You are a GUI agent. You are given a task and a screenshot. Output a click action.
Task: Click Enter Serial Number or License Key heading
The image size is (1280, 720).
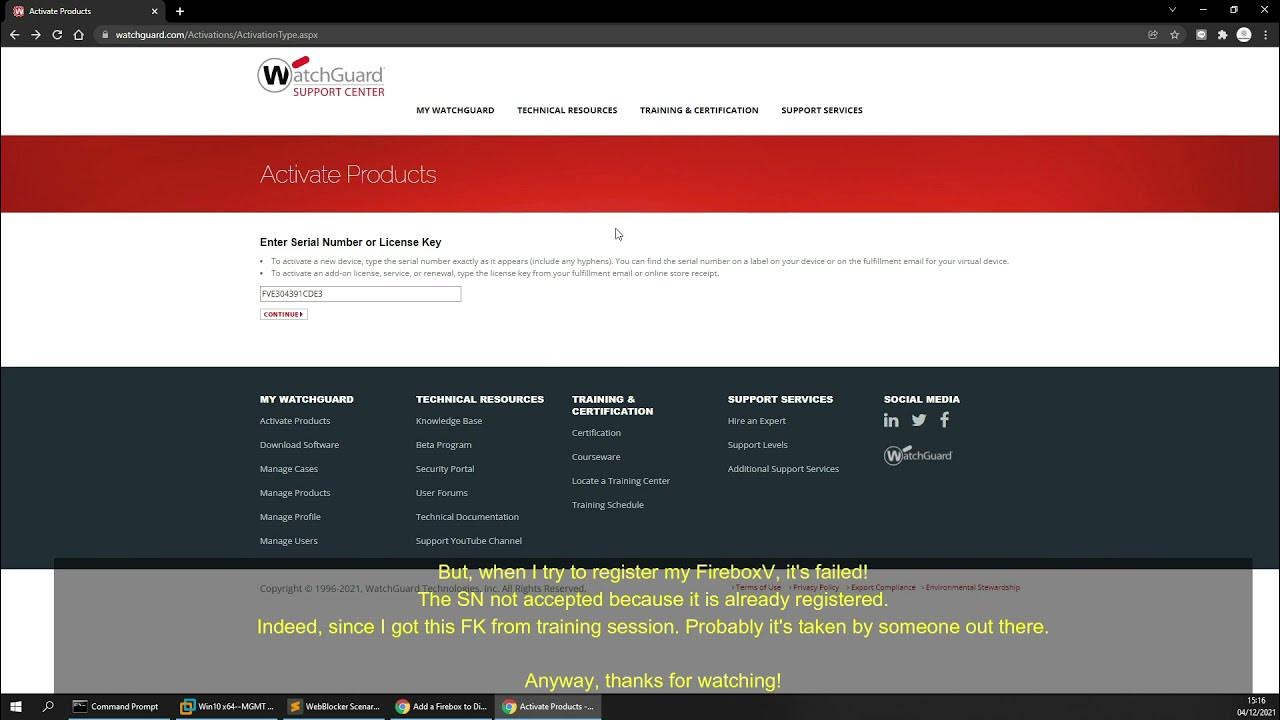[x=350, y=242]
